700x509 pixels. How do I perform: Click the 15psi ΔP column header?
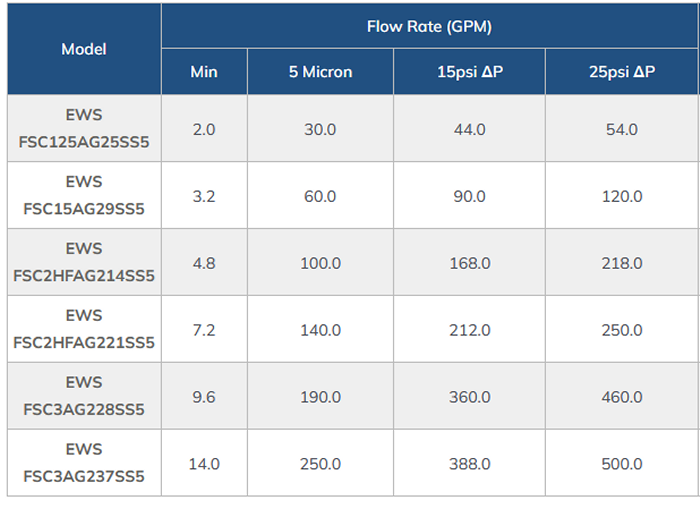(x=468, y=72)
